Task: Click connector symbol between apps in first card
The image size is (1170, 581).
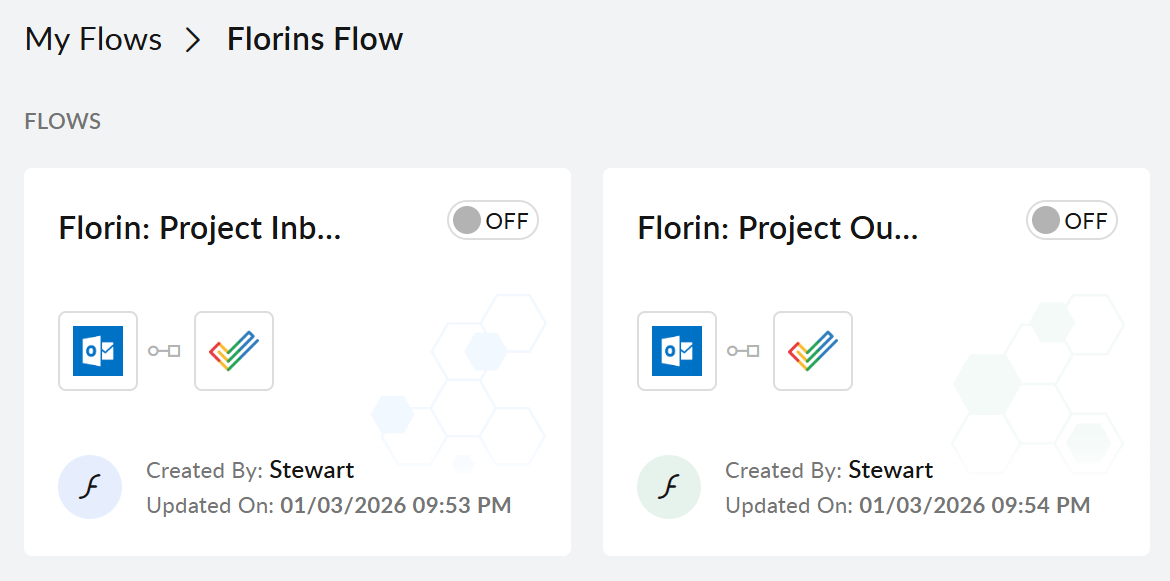Action: 165,351
